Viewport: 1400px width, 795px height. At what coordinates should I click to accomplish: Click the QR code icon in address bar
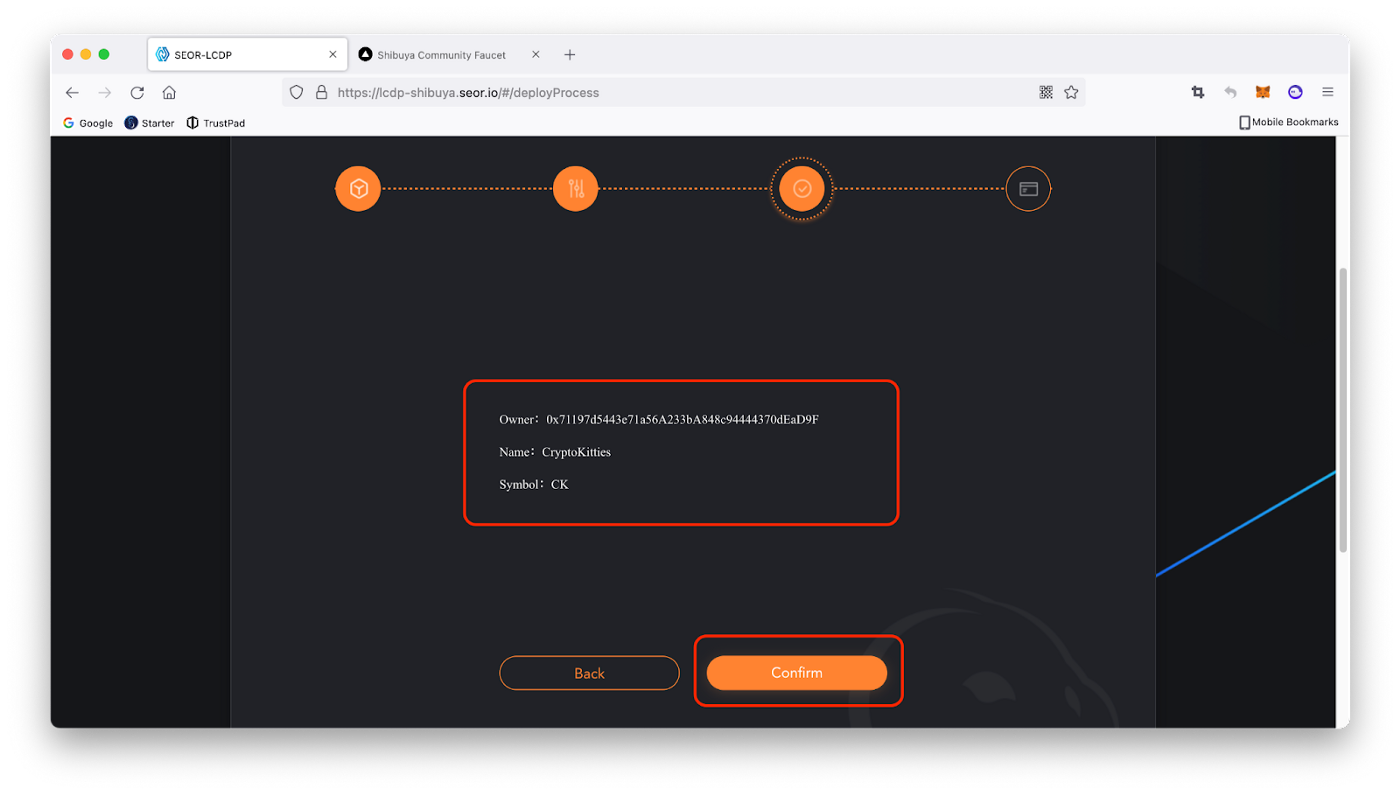[1046, 92]
